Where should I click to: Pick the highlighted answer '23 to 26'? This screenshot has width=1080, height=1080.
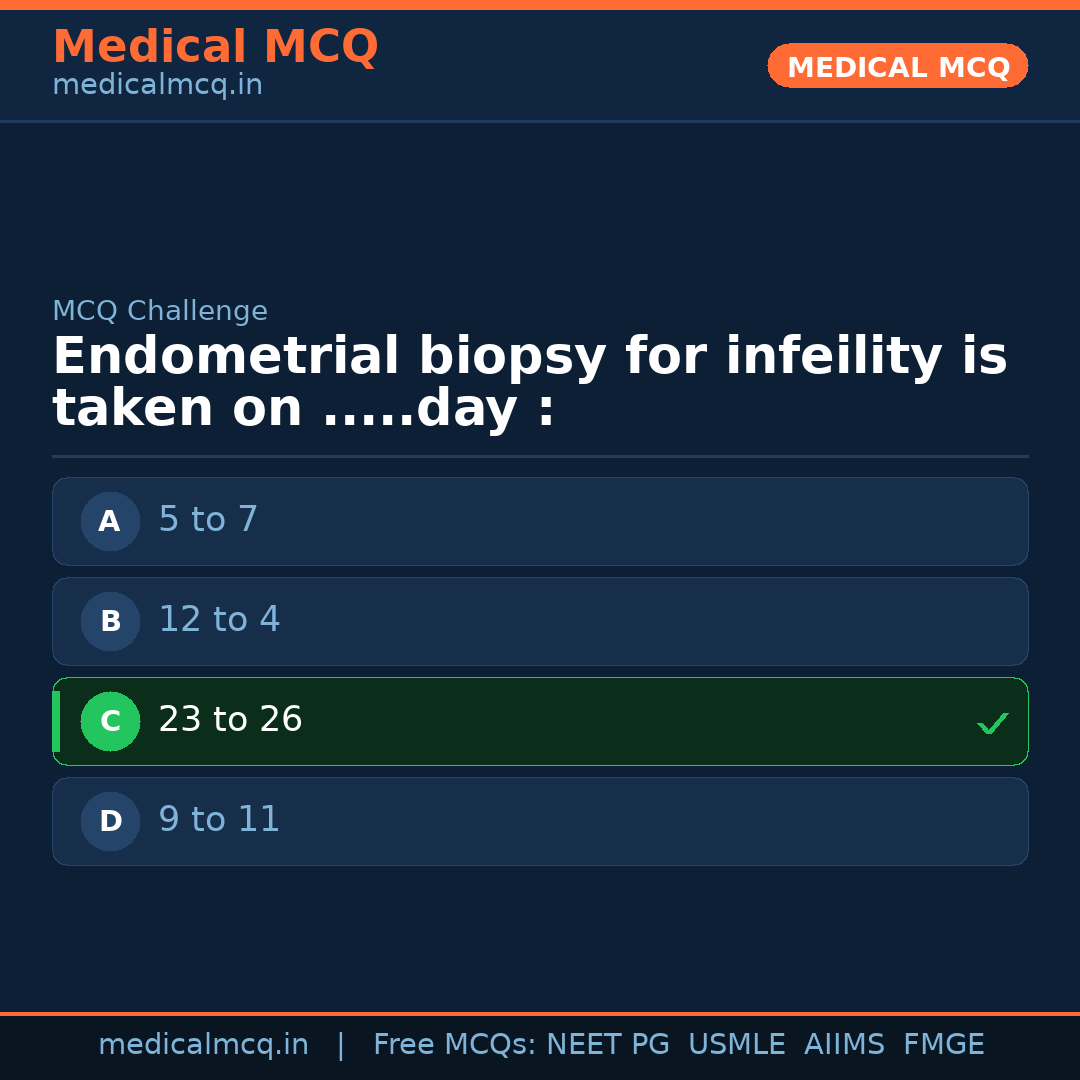click(x=540, y=721)
